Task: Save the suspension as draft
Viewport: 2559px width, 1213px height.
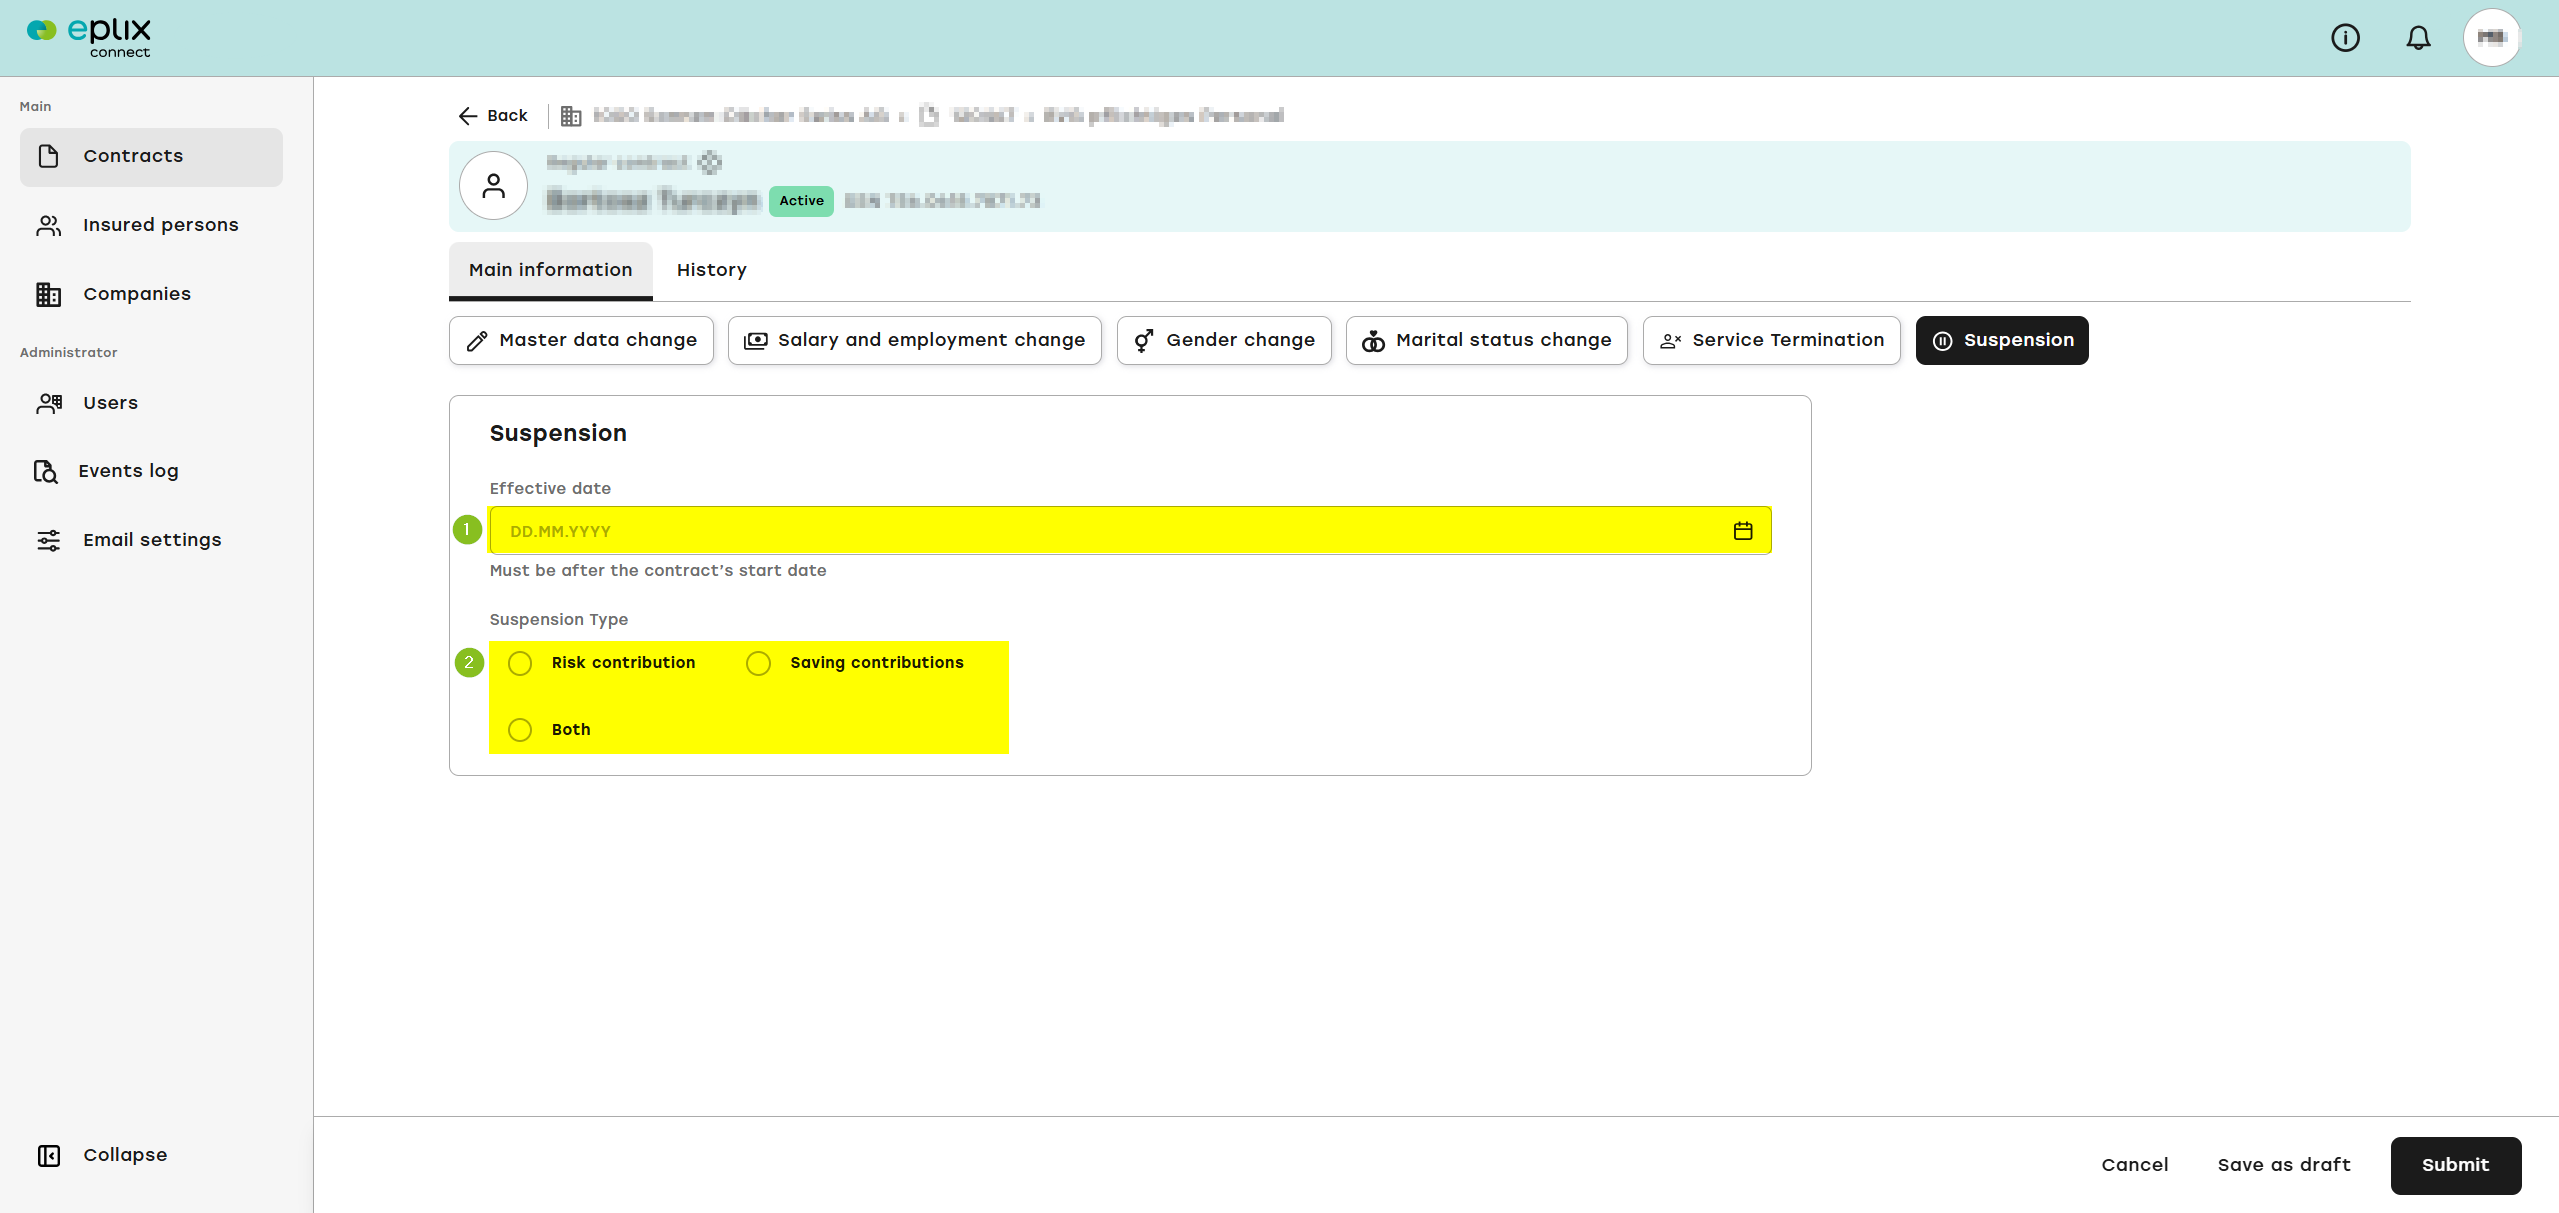Action: (2284, 1165)
